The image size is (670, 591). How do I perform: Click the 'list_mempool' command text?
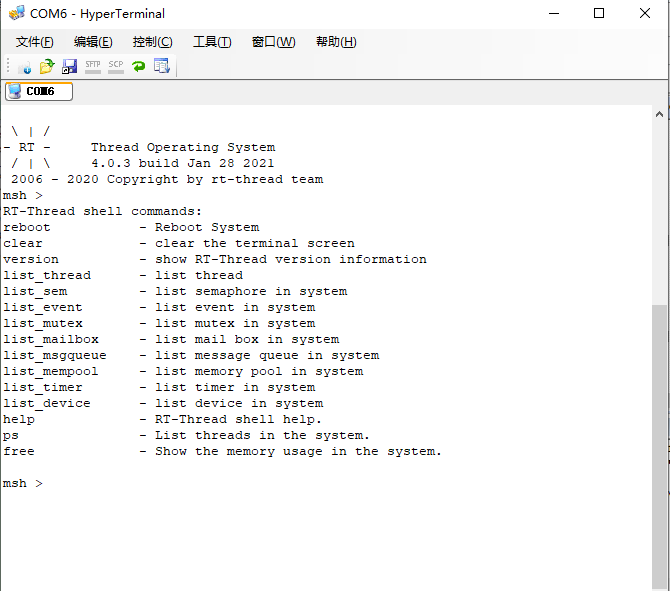pos(51,372)
